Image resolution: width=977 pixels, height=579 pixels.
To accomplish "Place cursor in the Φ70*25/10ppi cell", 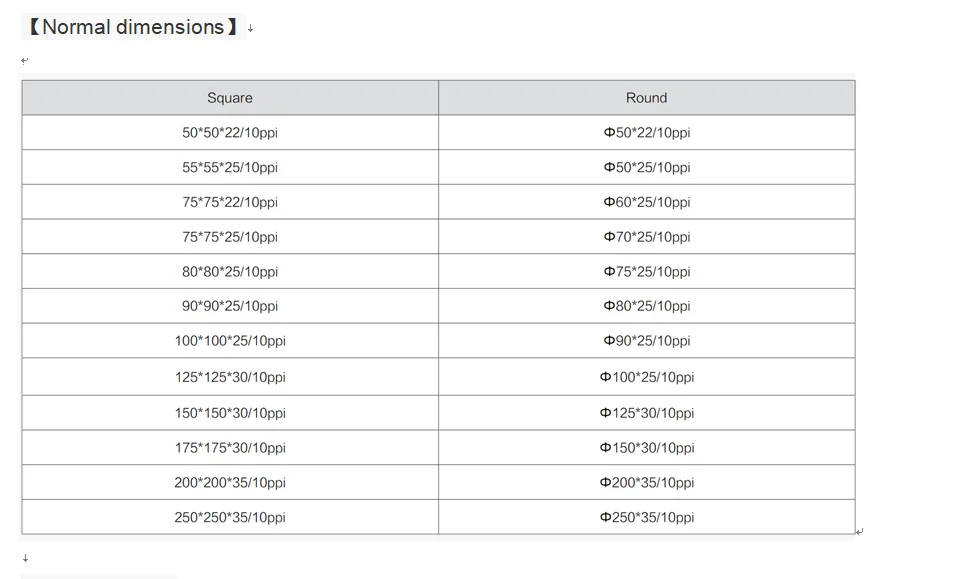I will [x=646, y=237].
